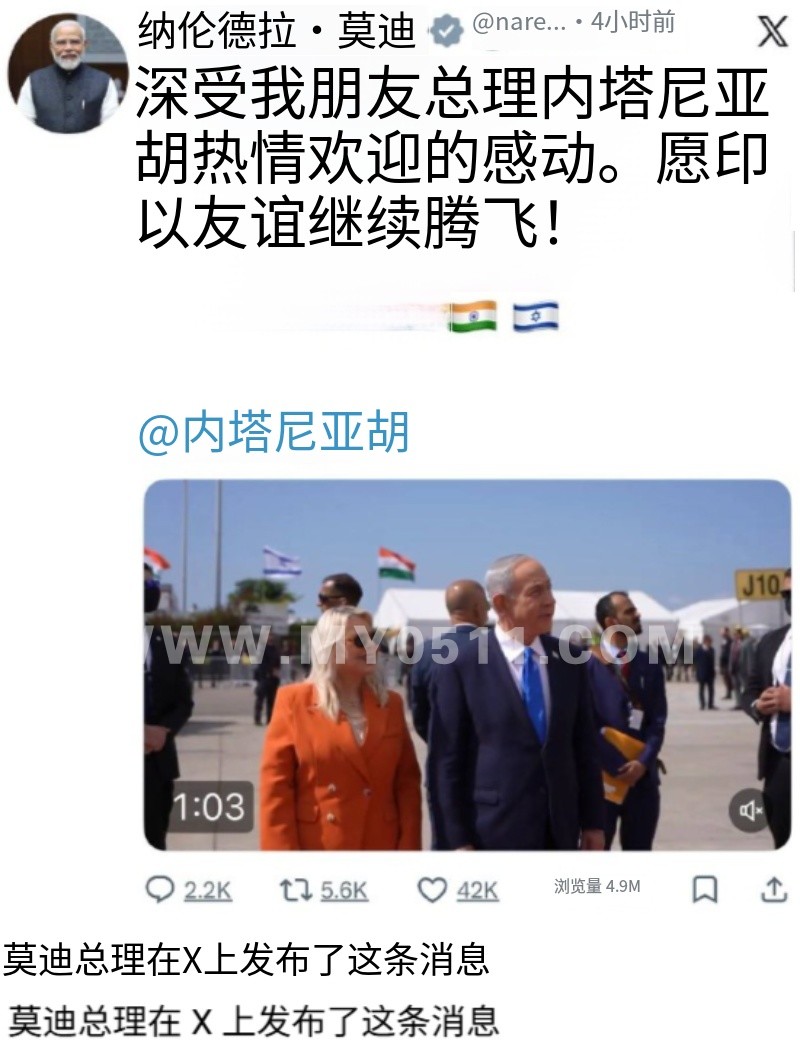Open the @内塔尼亚胡 mention link

[273, 431]
